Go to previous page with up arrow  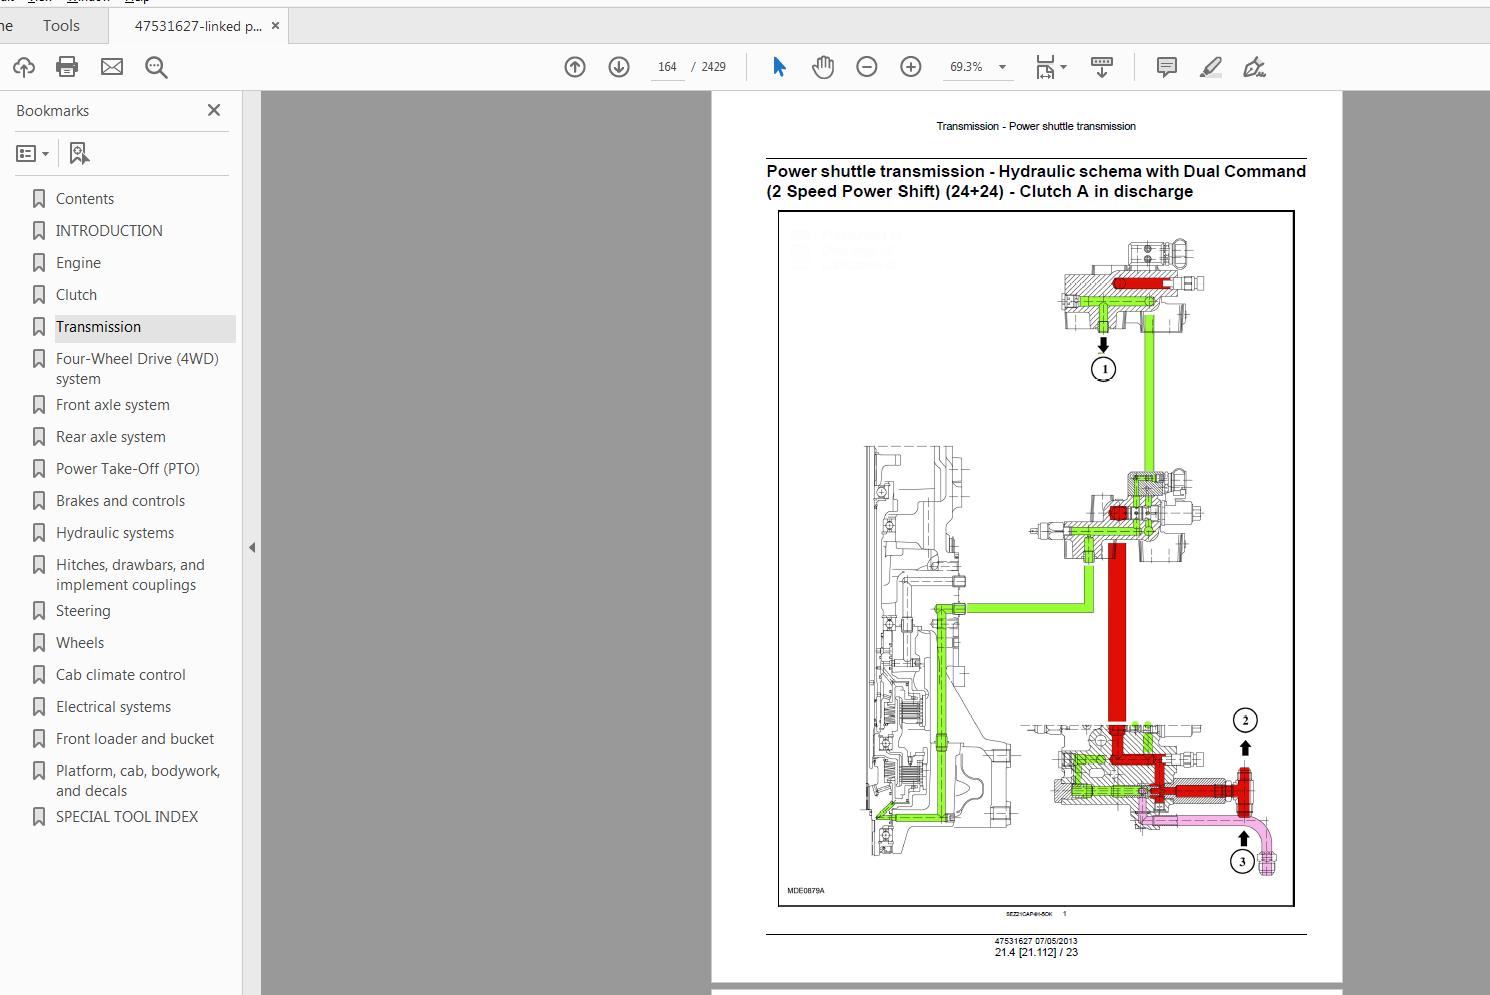[575, 67]
